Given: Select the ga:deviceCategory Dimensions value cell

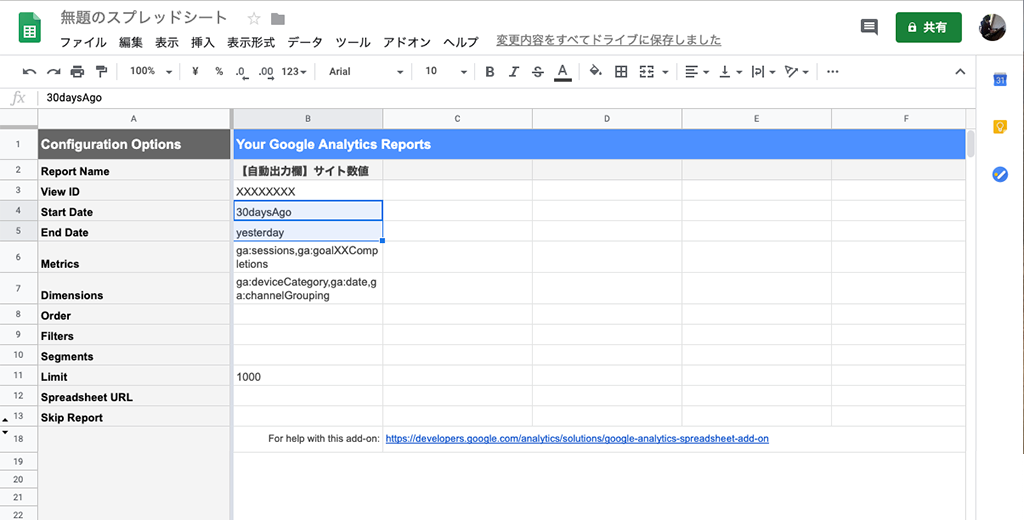Looking at the screenshot, I should pyautogui.click(x=308, y=289).
